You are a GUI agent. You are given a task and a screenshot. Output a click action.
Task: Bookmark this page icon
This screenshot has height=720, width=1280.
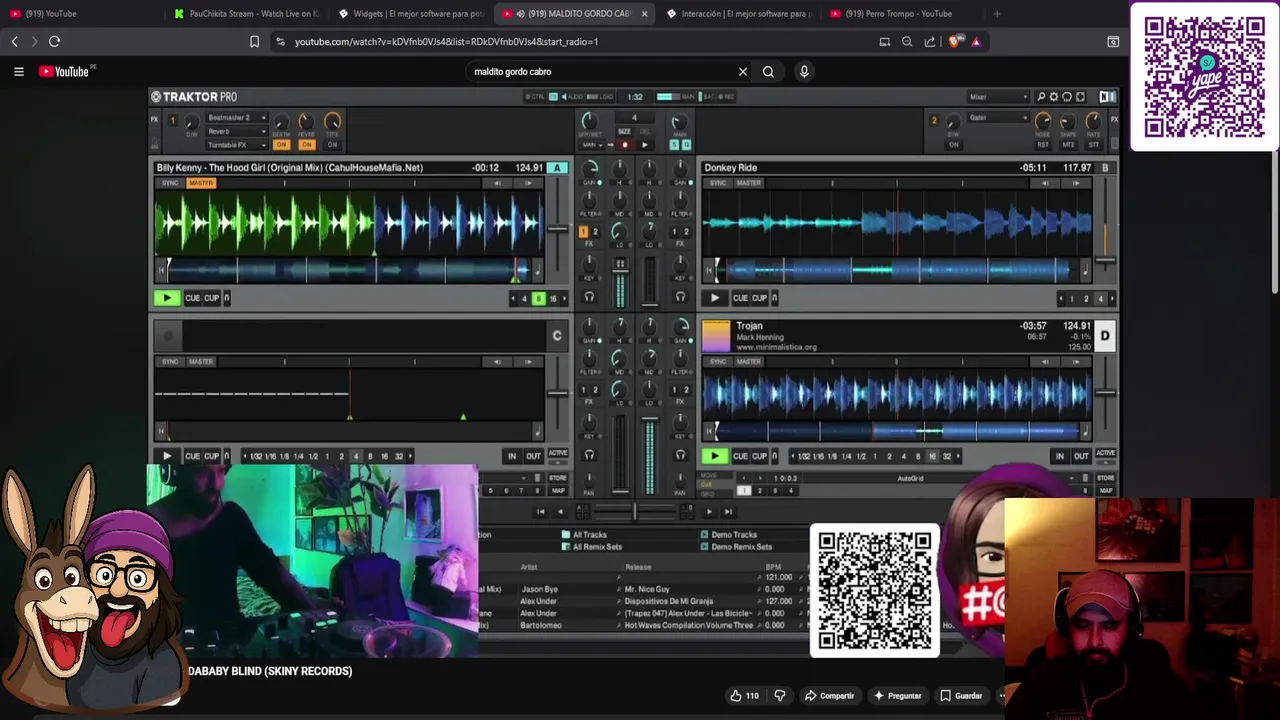(x=254, y=42)
